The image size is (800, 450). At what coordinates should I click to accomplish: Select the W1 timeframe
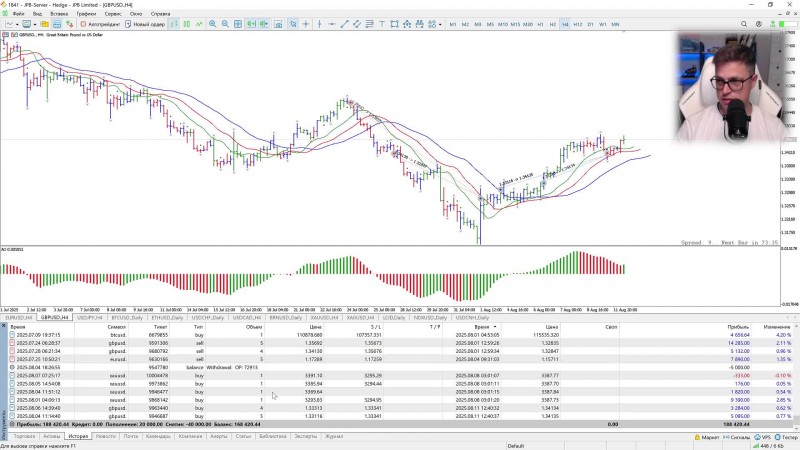click(x=603, y=24)
